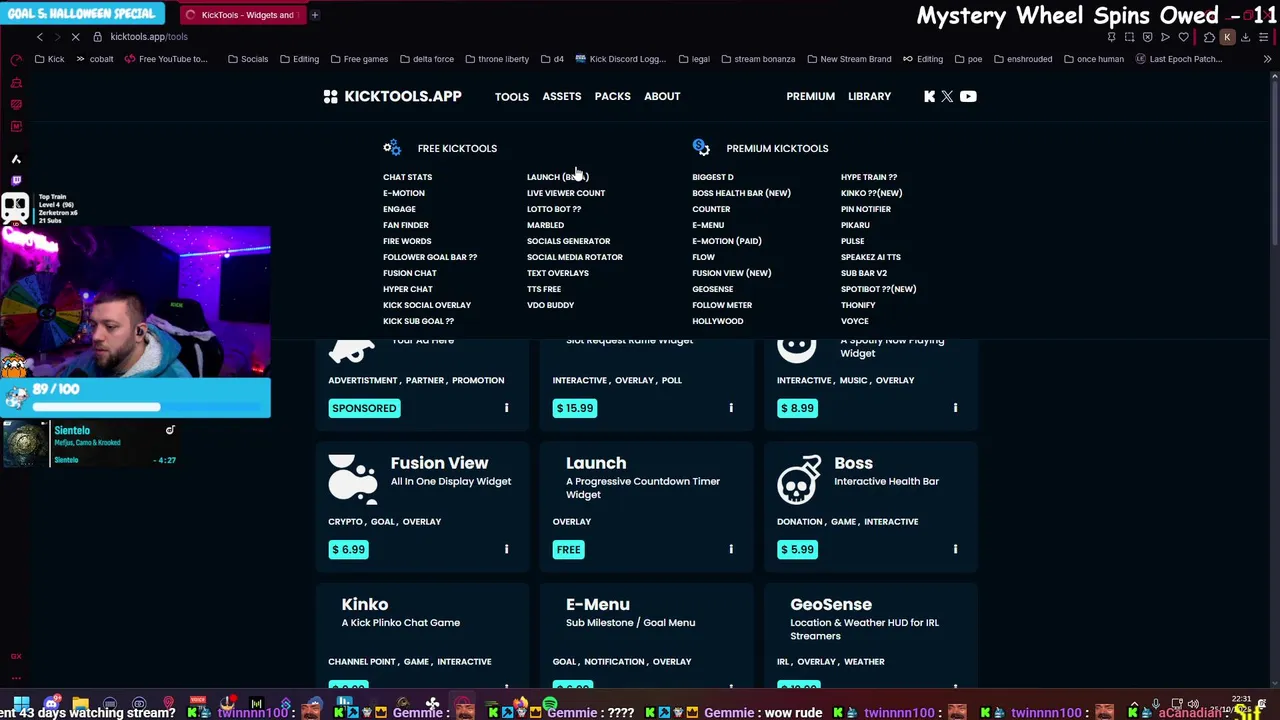The width and height of the screenshot is (1280, 720).
Task: Open FUSION VIEW (NEW) tool
Action: click(x=732, y=273)
